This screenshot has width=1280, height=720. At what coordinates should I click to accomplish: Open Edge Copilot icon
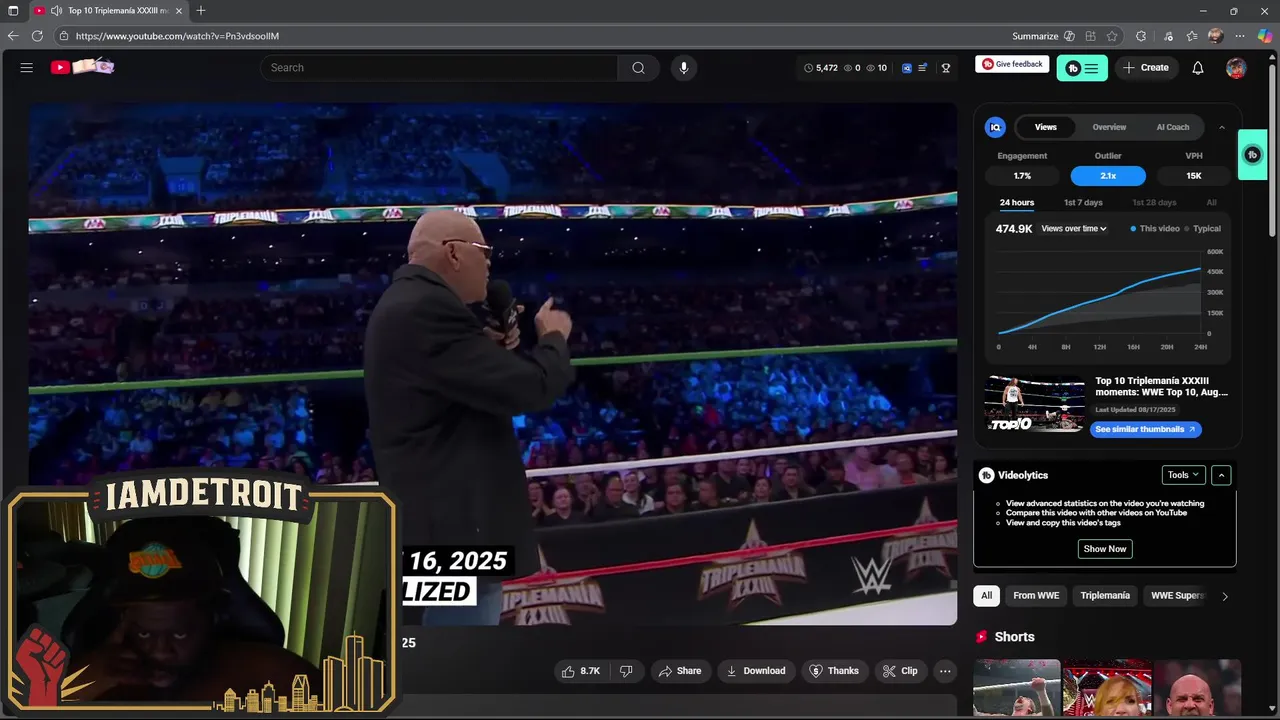[1265, 36]
